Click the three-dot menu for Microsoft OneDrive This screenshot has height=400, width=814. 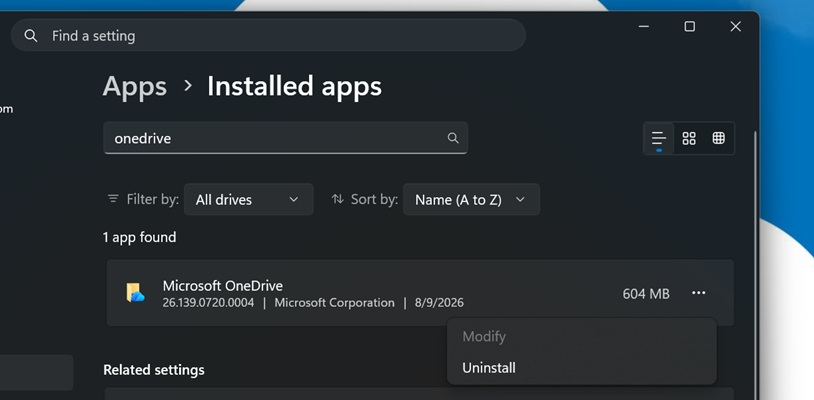point(698,293)
